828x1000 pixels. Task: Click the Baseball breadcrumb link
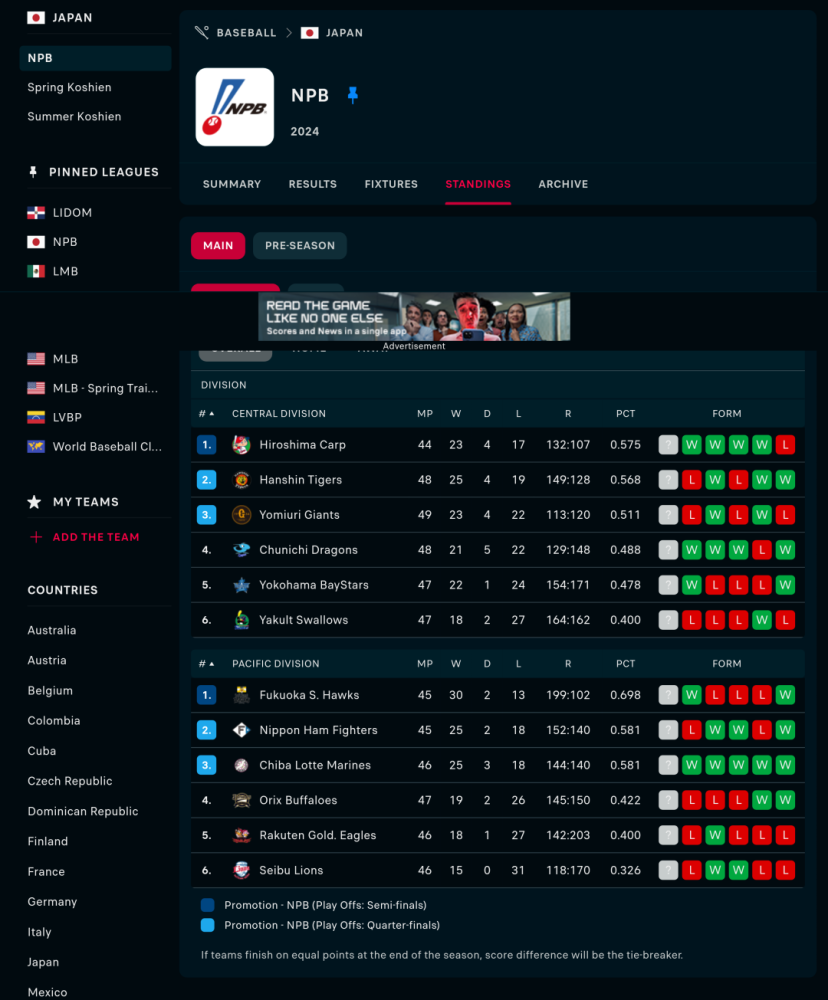click(x=246, y=33)
